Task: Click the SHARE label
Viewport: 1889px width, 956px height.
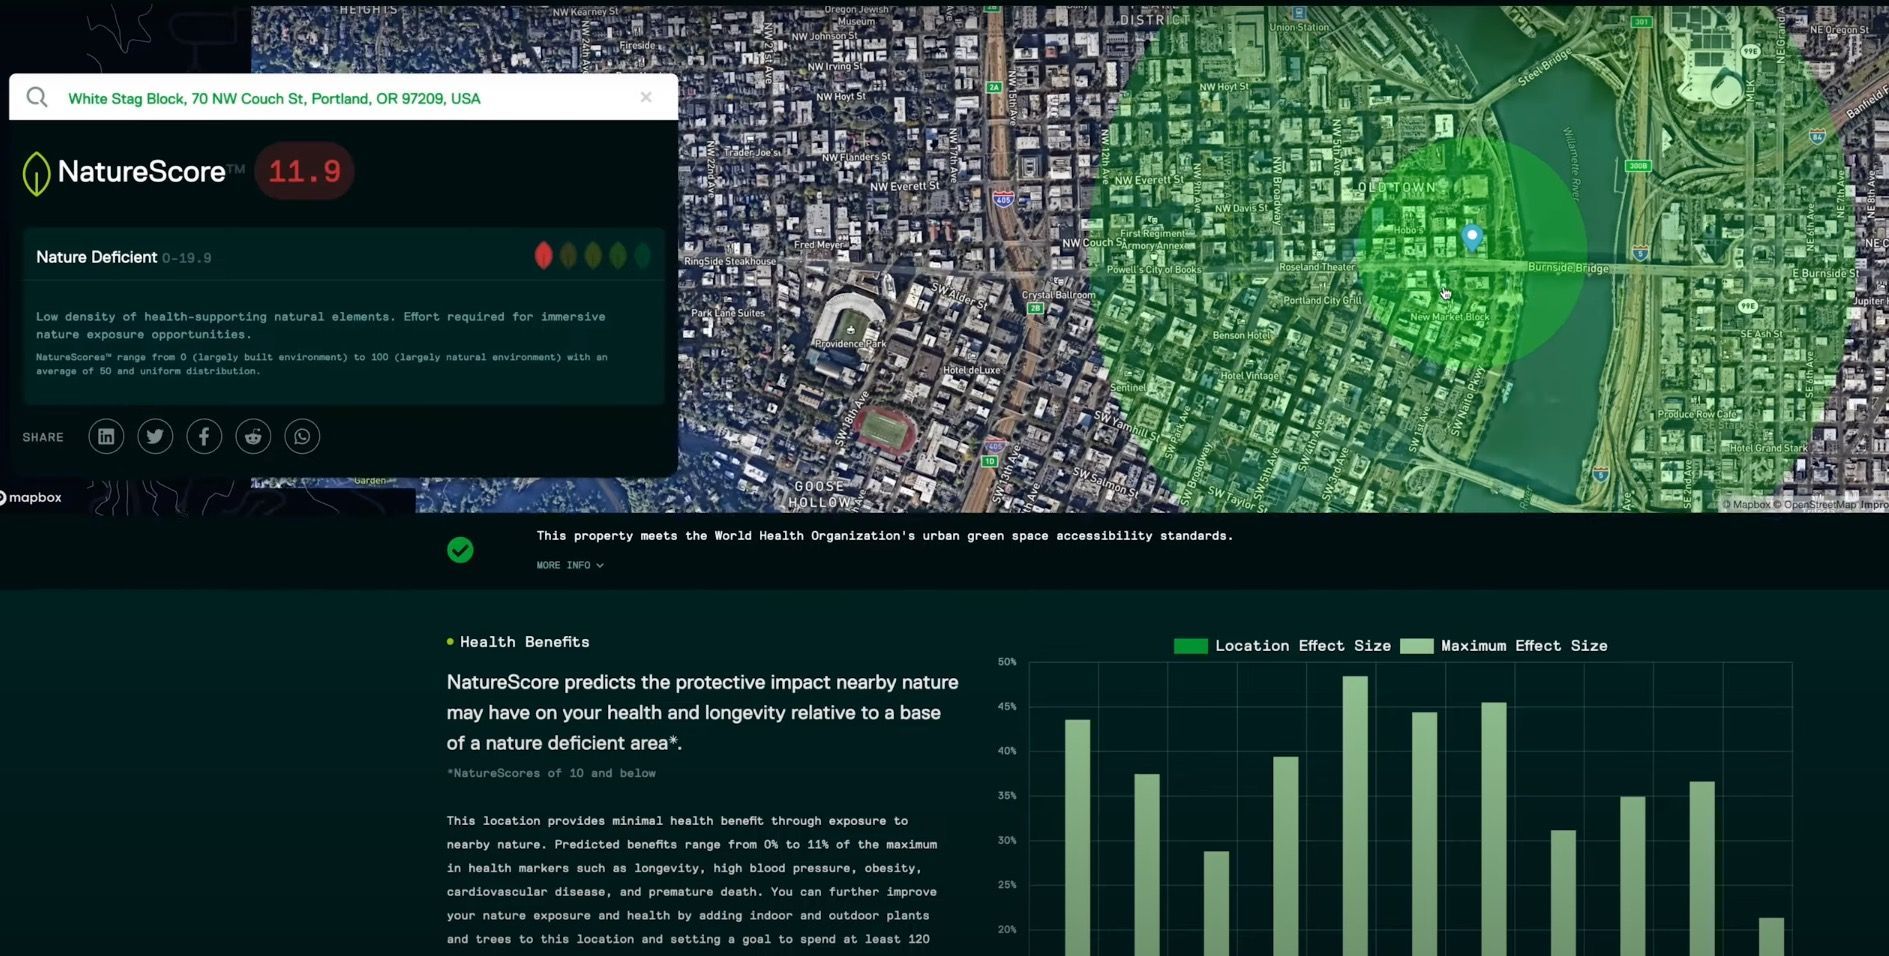Action: 43,437
